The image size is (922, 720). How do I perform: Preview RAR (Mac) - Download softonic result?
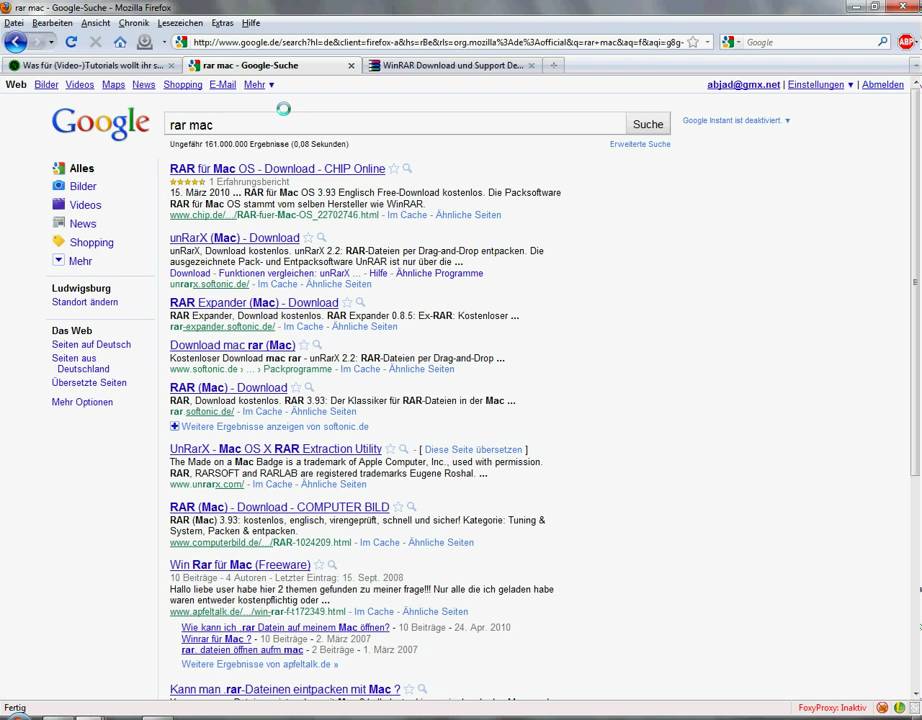pyautogui.click(x=309, y=388)
